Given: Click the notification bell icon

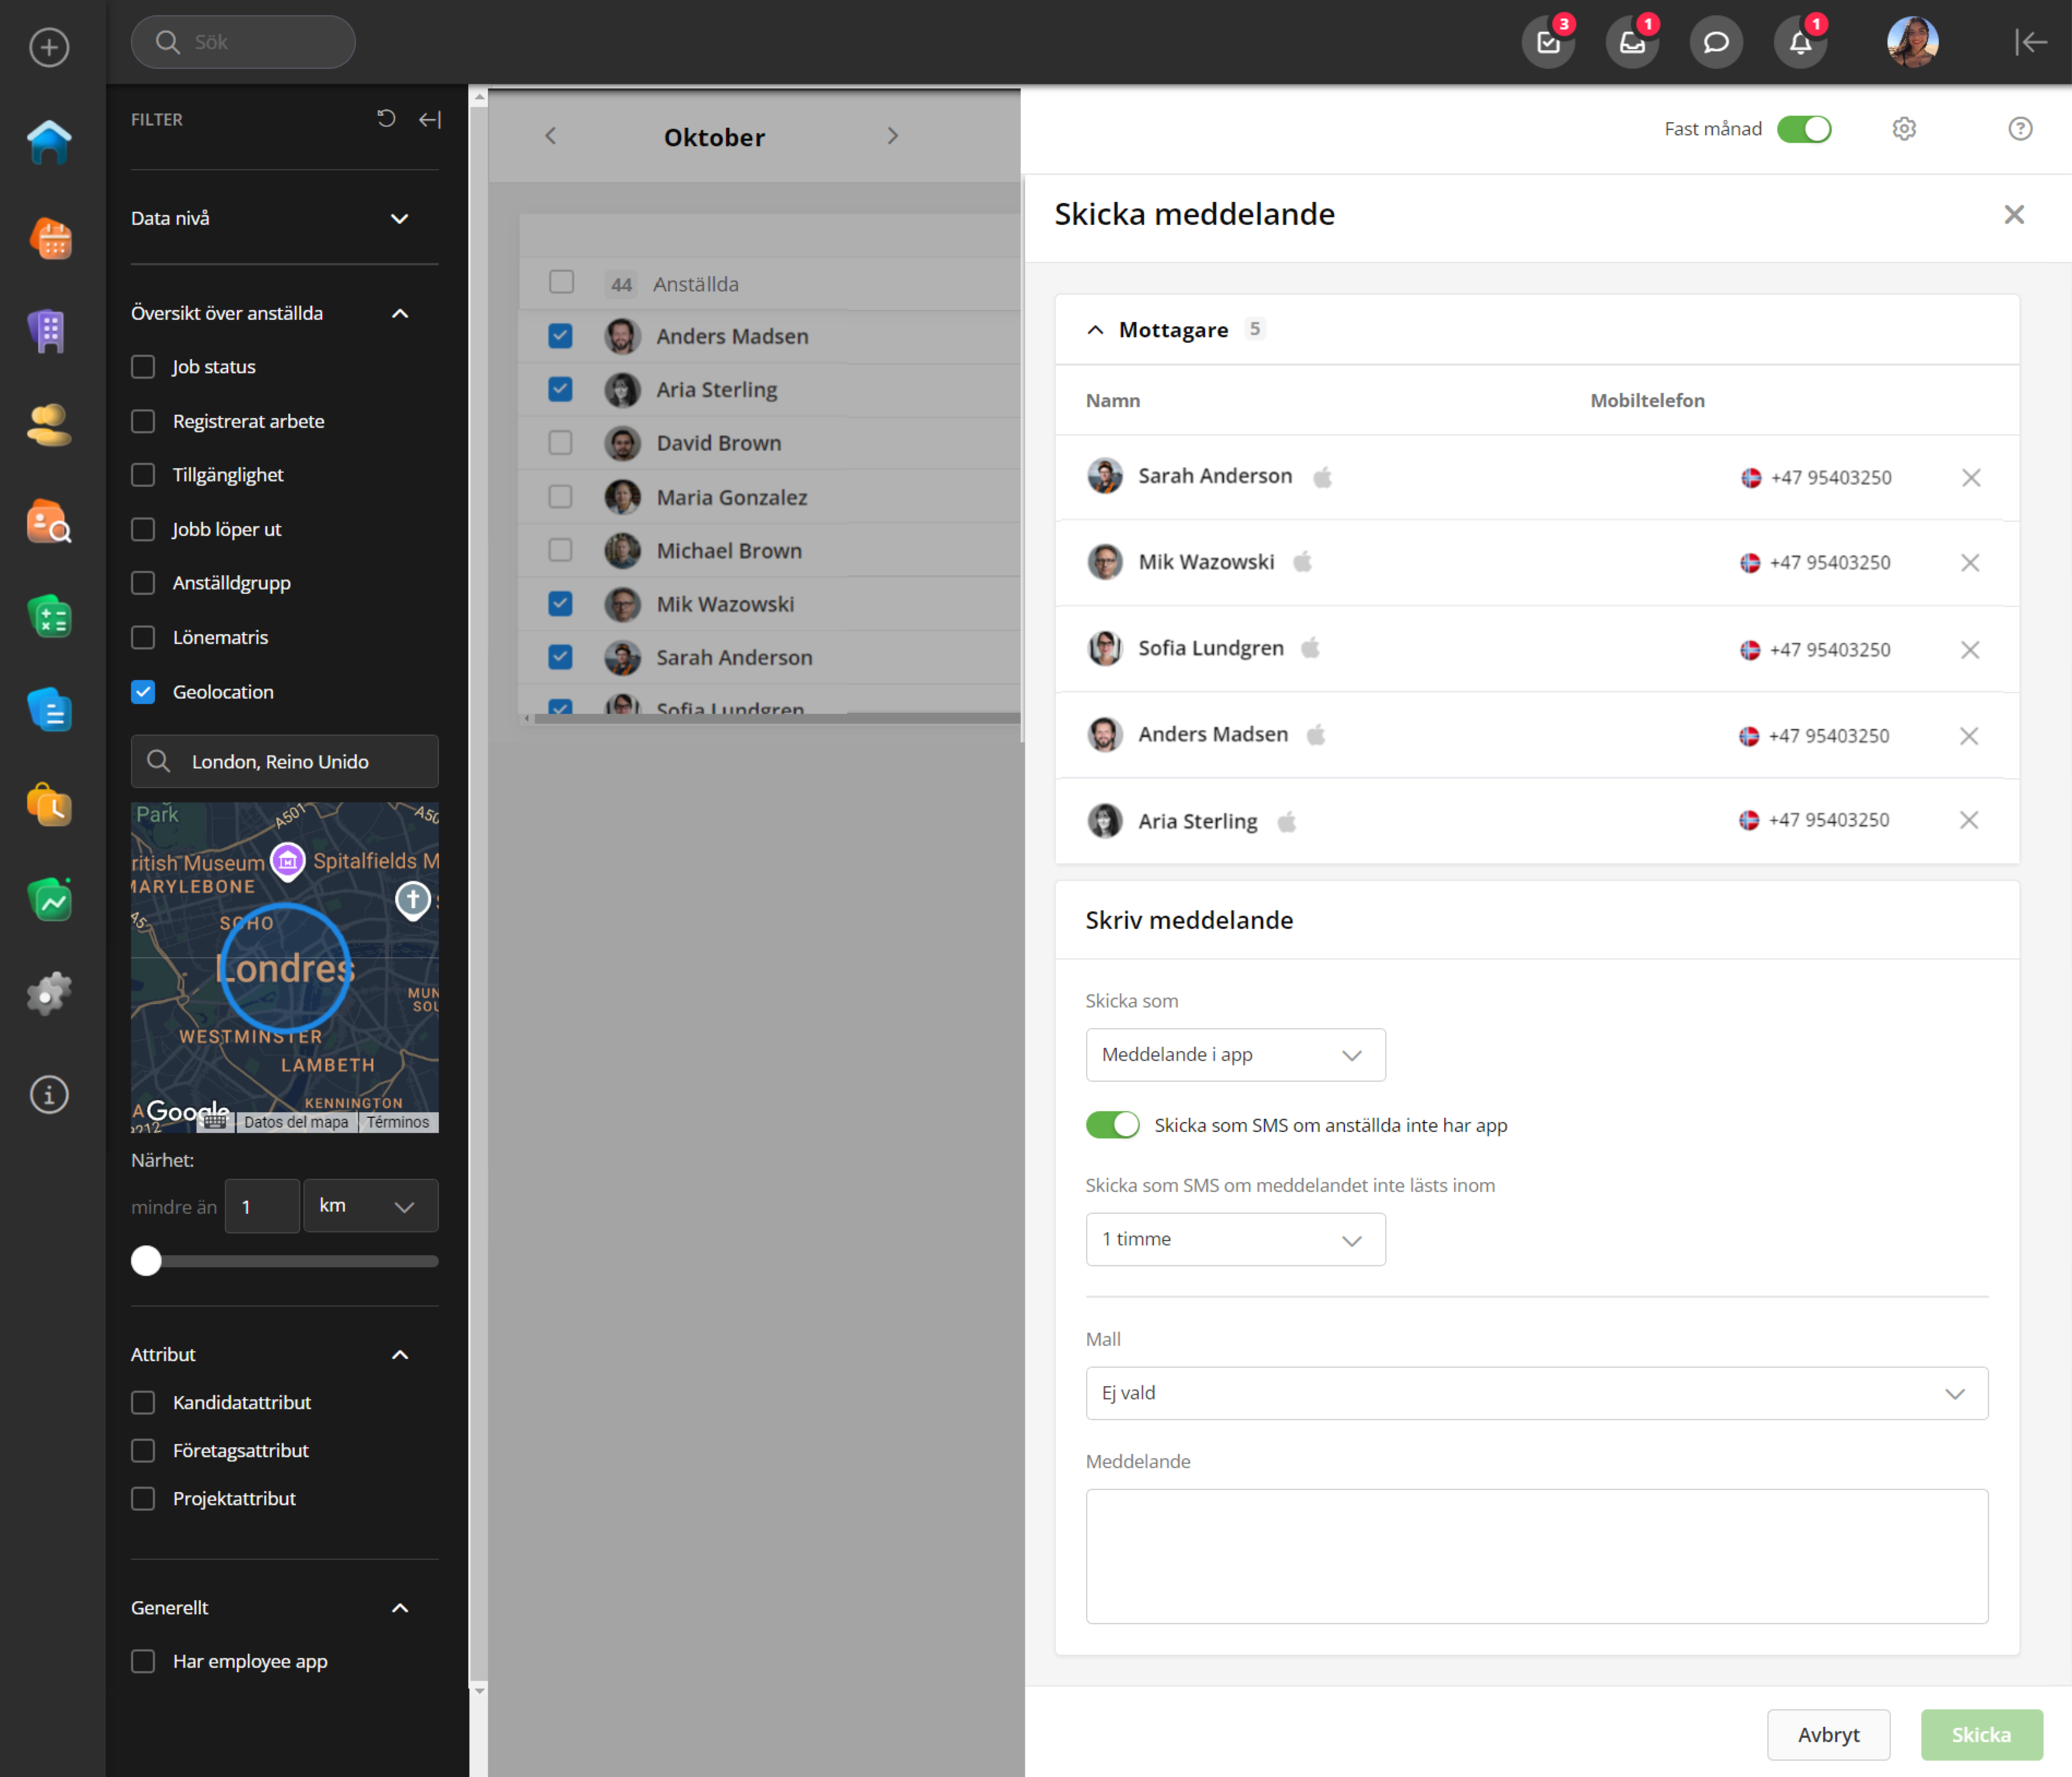Looking at the screenshot, I should click(1799, 42).
